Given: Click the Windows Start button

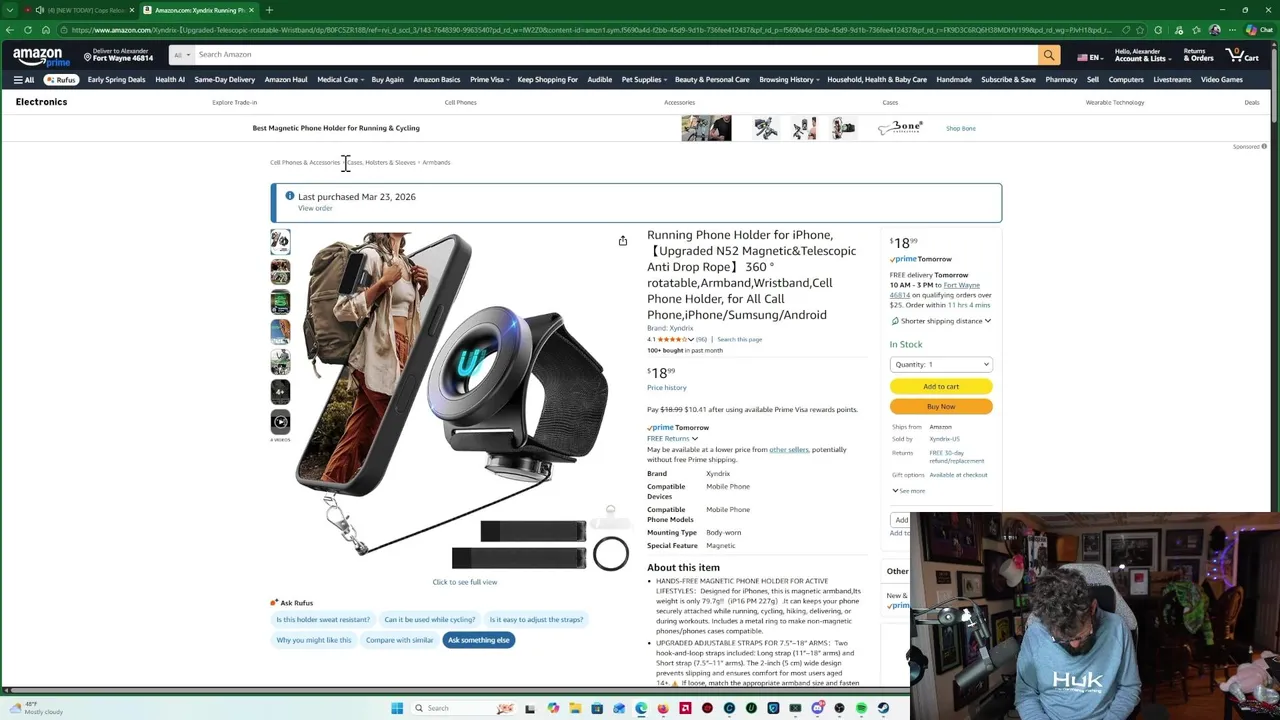Looking at the screenshot, I should (397, 708).
